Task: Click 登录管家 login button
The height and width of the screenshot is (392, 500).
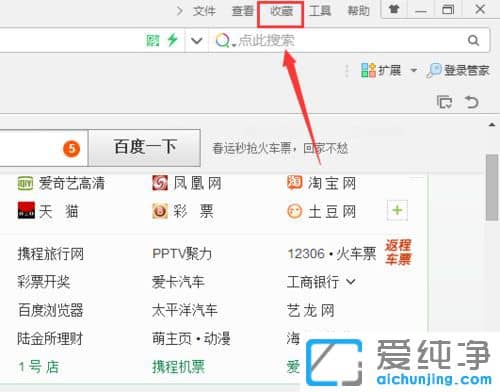Action: (x=458, y=71)
